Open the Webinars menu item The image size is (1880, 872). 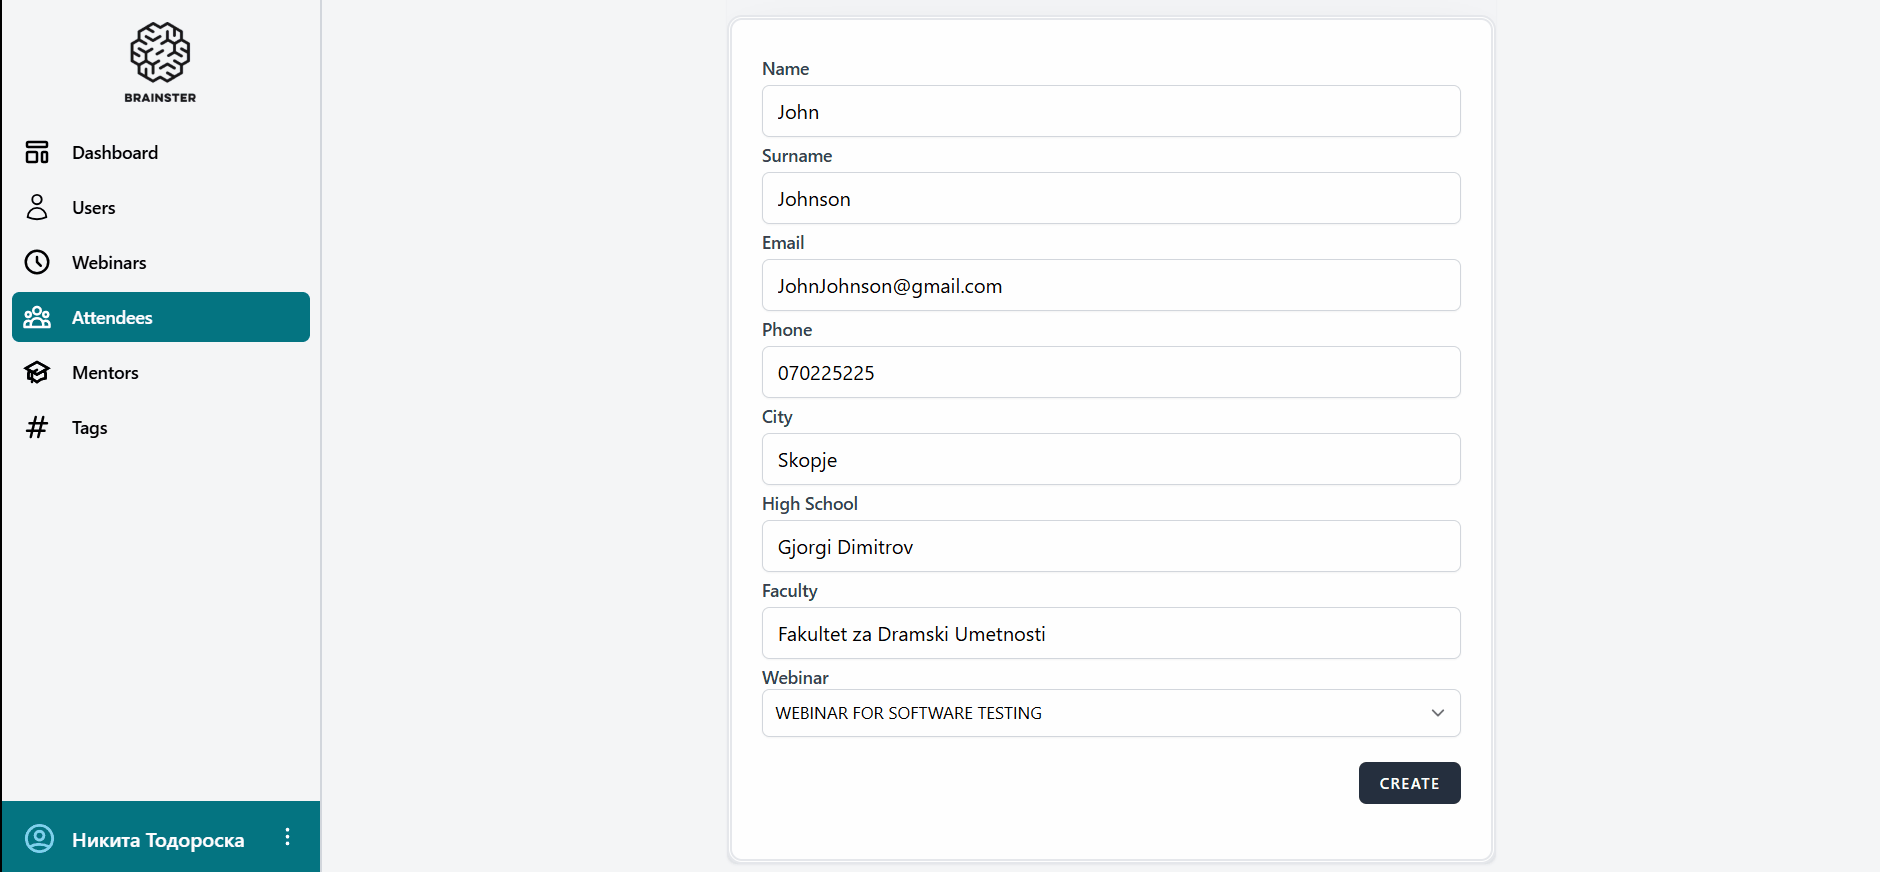pos(109,262)
